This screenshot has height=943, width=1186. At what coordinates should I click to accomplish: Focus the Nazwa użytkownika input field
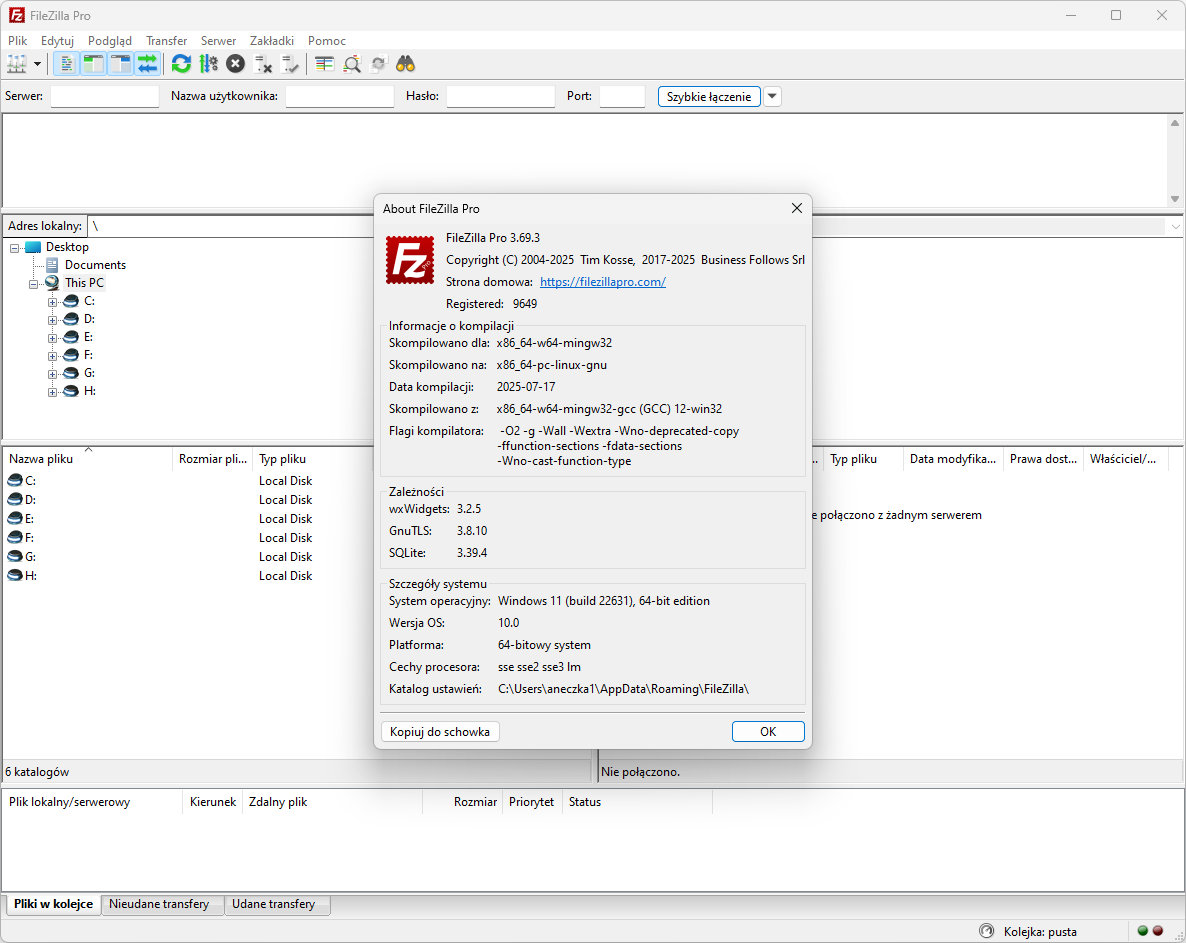(340, 96)
